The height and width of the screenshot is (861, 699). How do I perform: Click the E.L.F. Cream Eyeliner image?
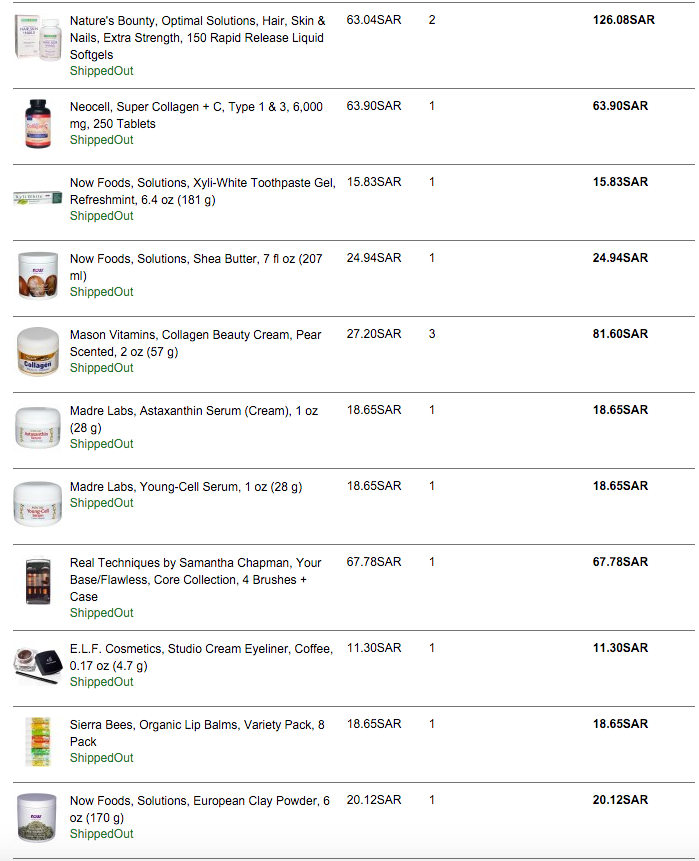click(38, 664)
